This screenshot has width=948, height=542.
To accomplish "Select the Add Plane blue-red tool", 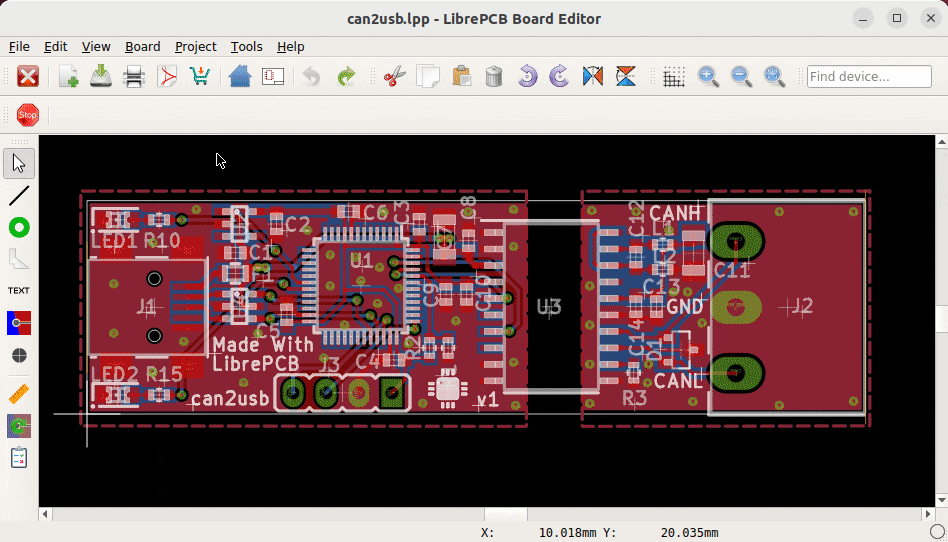I will (19, 322).
